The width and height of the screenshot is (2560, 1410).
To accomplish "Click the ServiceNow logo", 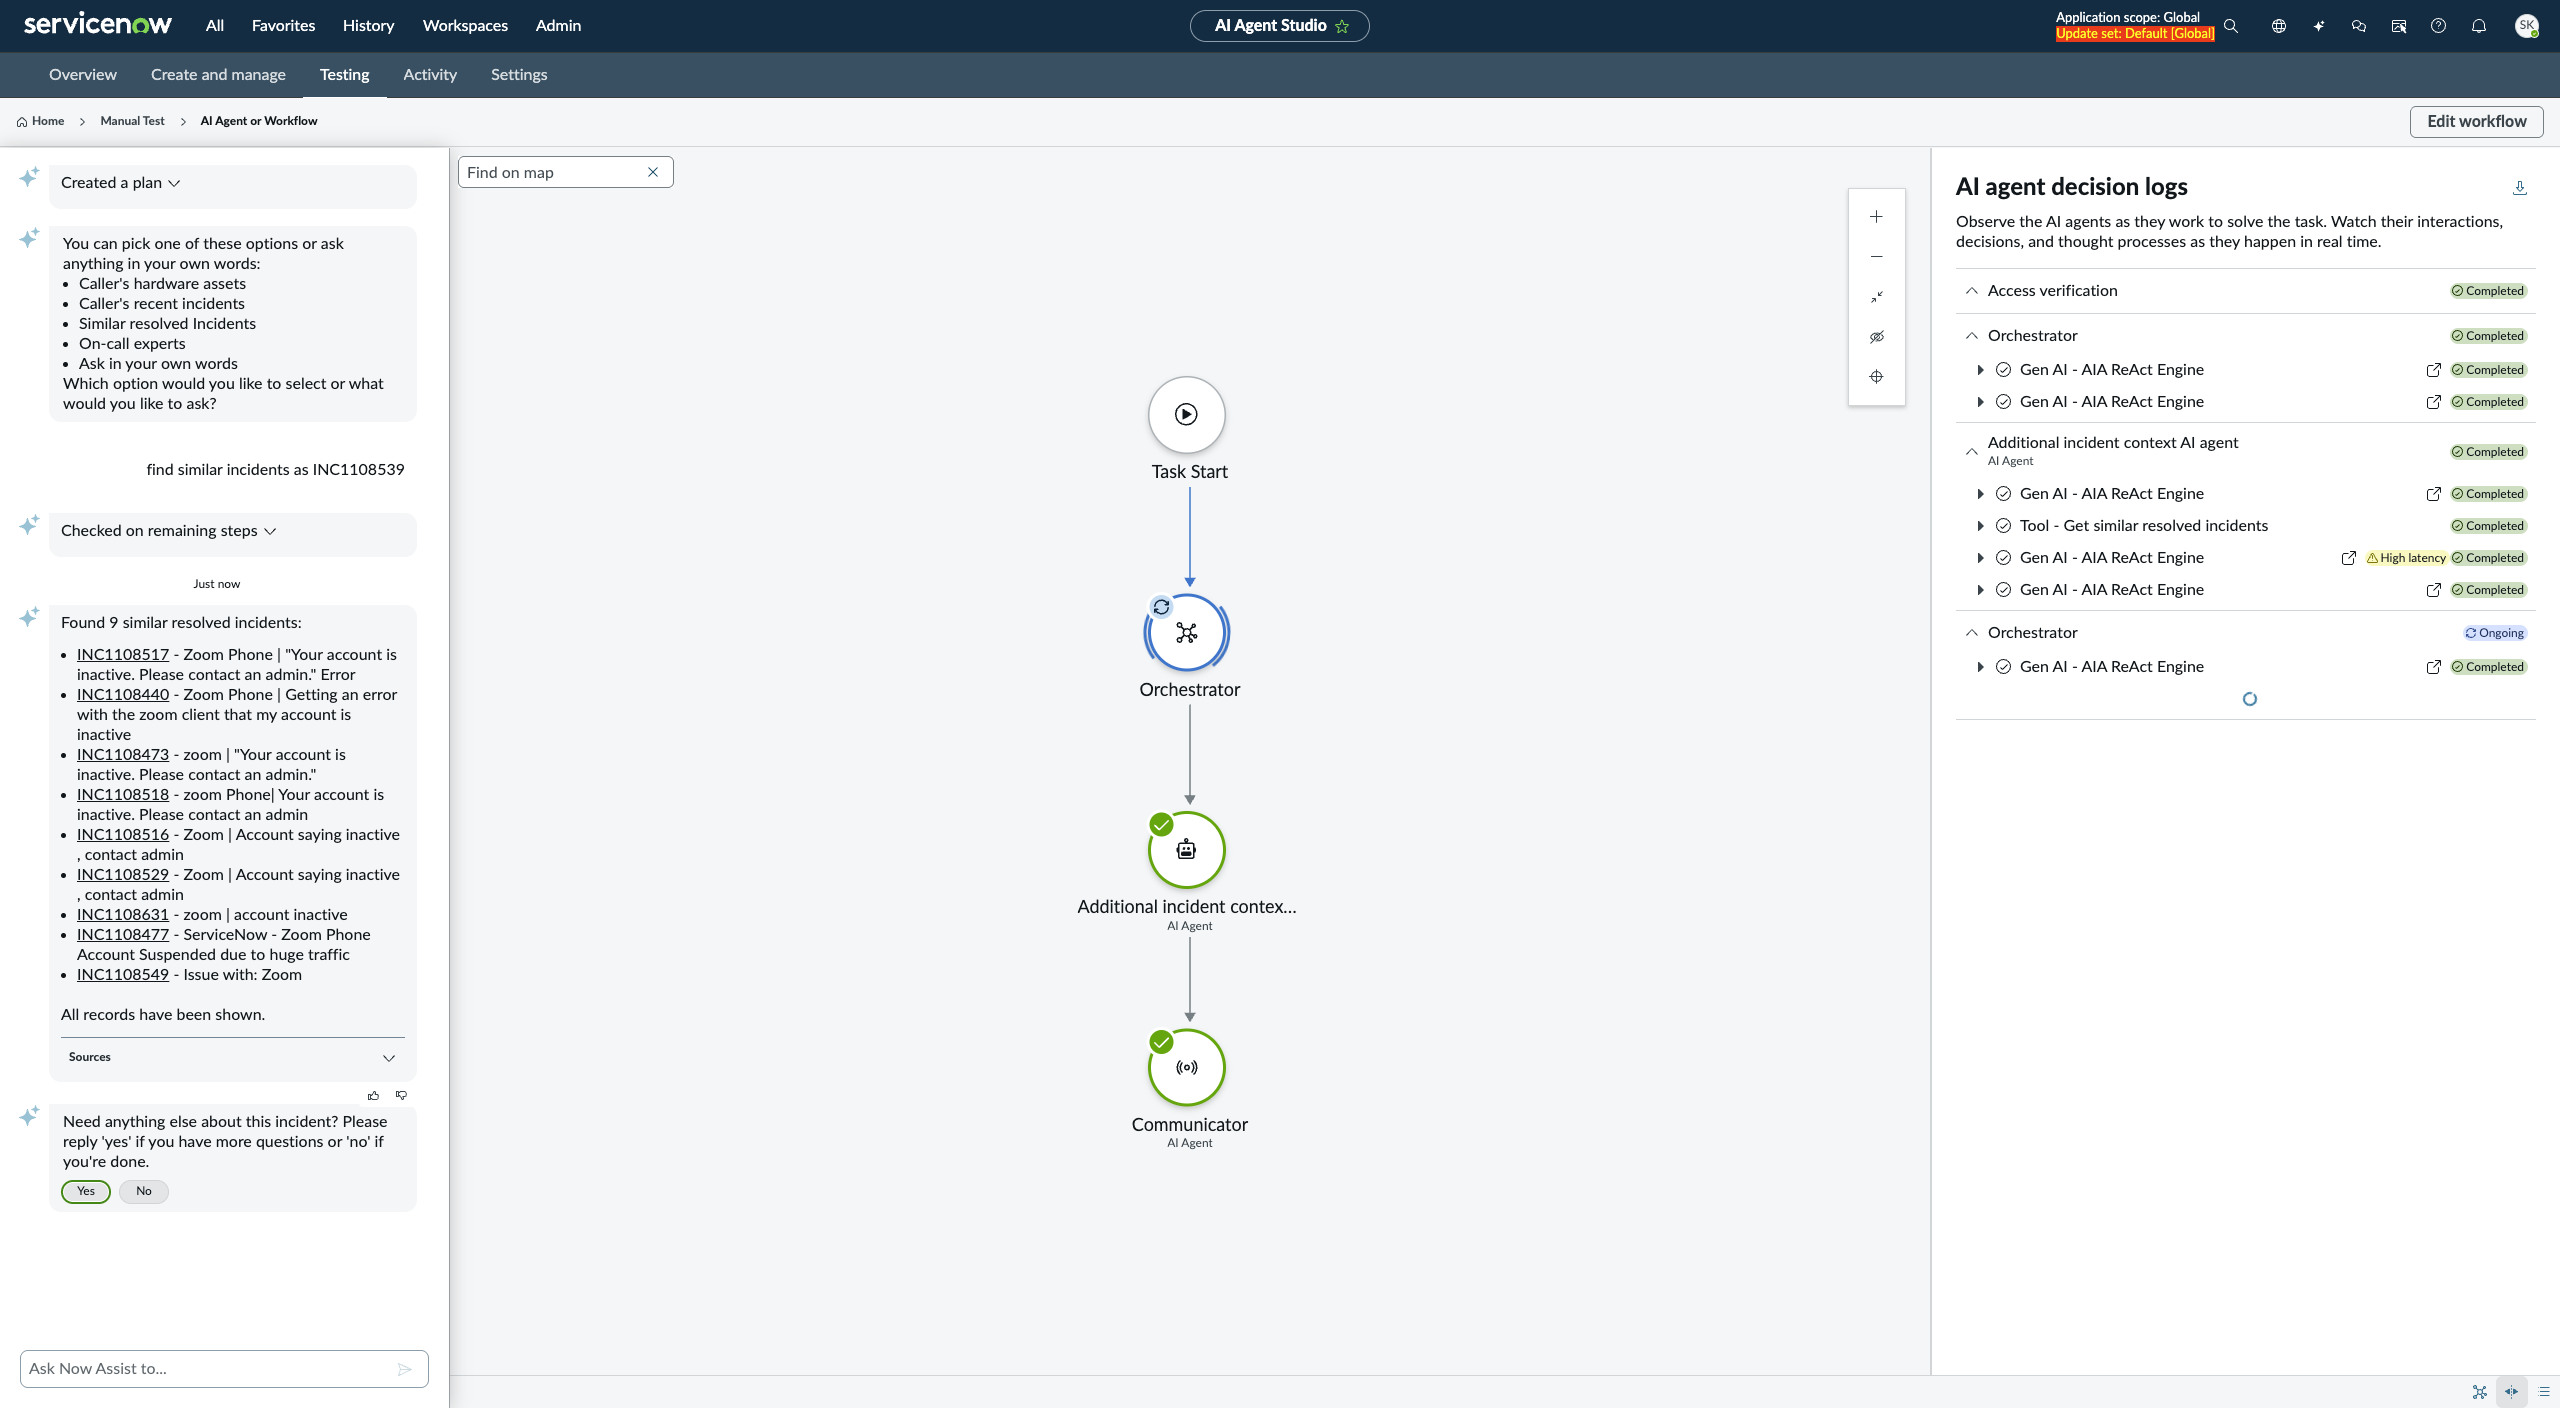I will [98, 25].
